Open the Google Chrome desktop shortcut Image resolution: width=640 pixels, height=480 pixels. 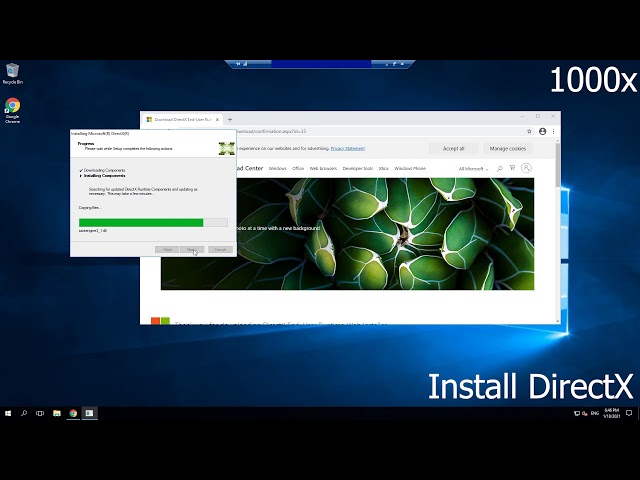tap(12, 110)
